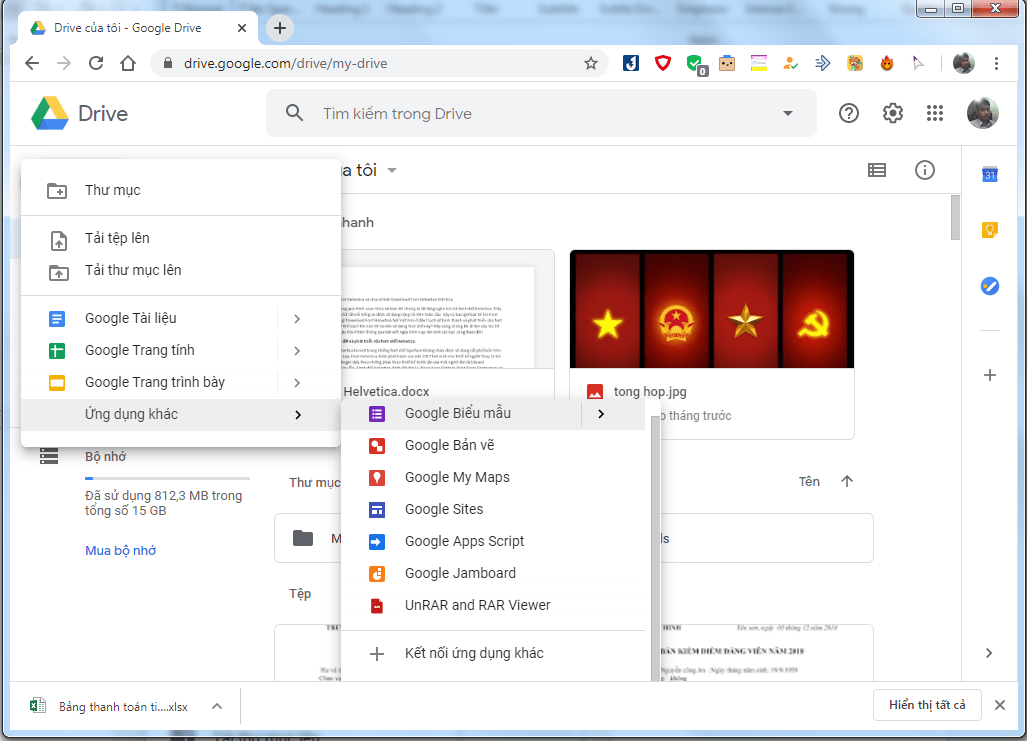Create a new Google Tài liệu

(149, 318)
